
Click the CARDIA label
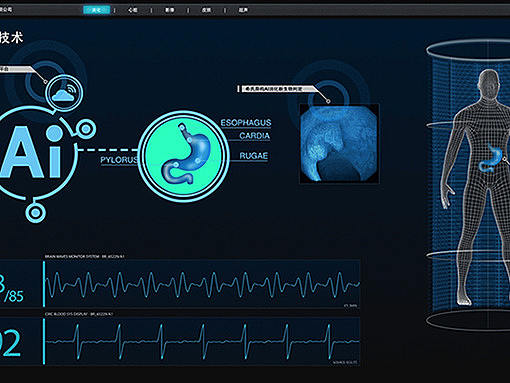click(254, 136)
